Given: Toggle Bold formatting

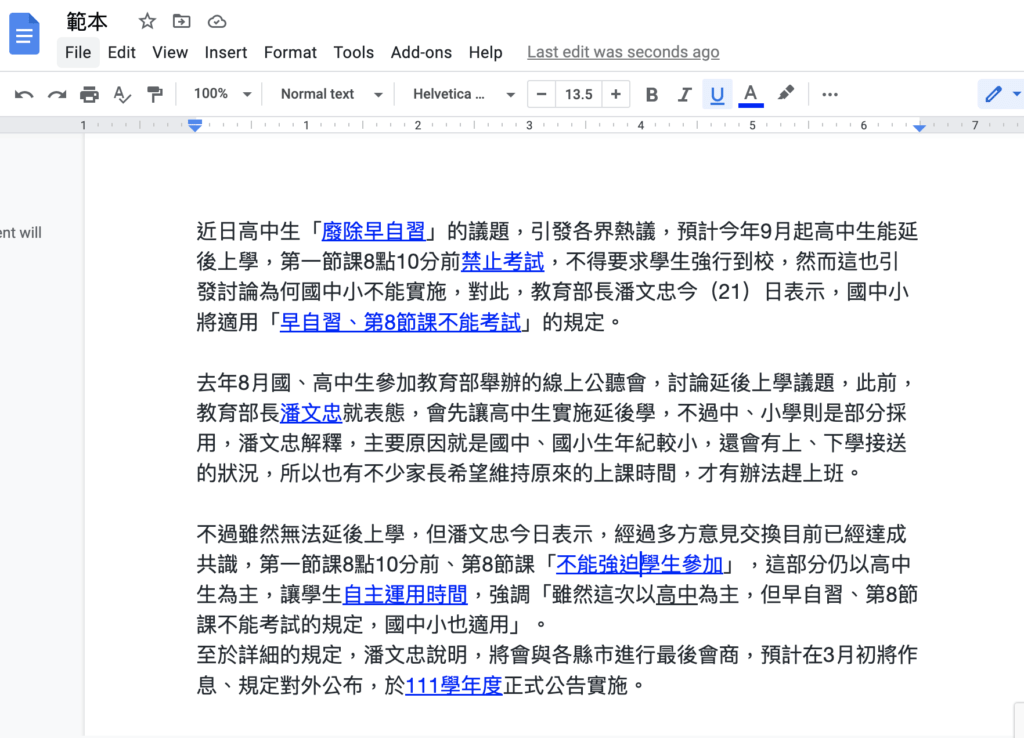Looking at the screenshot, I should (652, 94).
